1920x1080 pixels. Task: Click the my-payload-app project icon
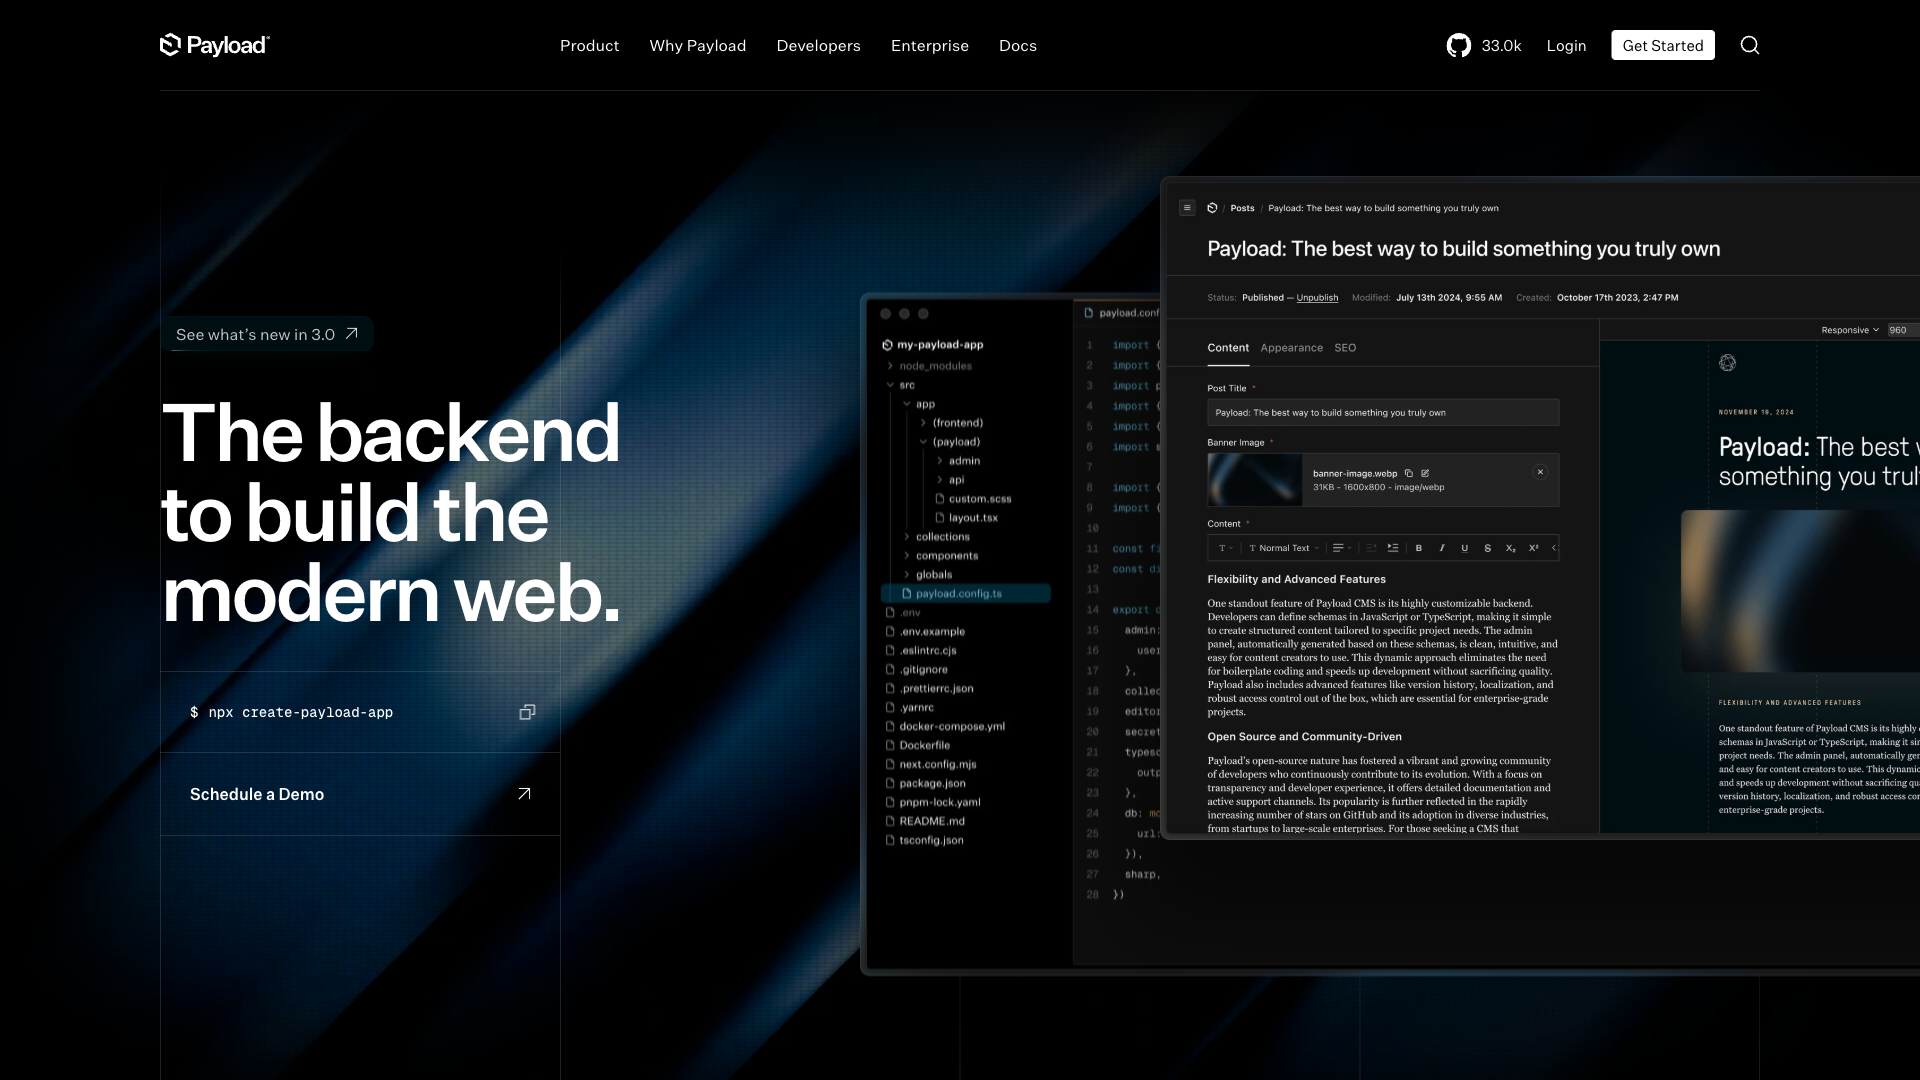pyautogui.click(x=887, y=345)
